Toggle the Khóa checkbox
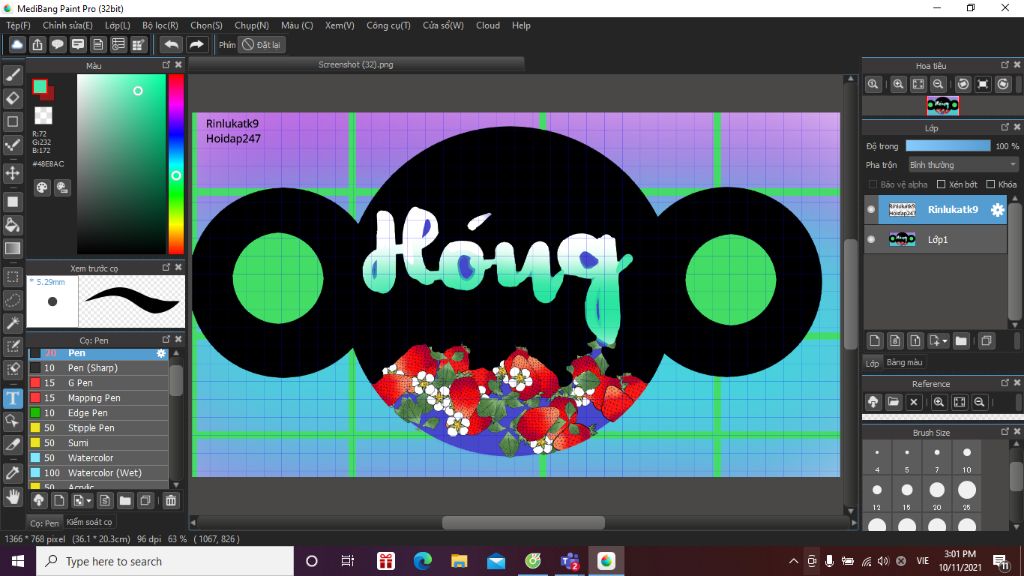1024x576 pixels. pos(990,184)
